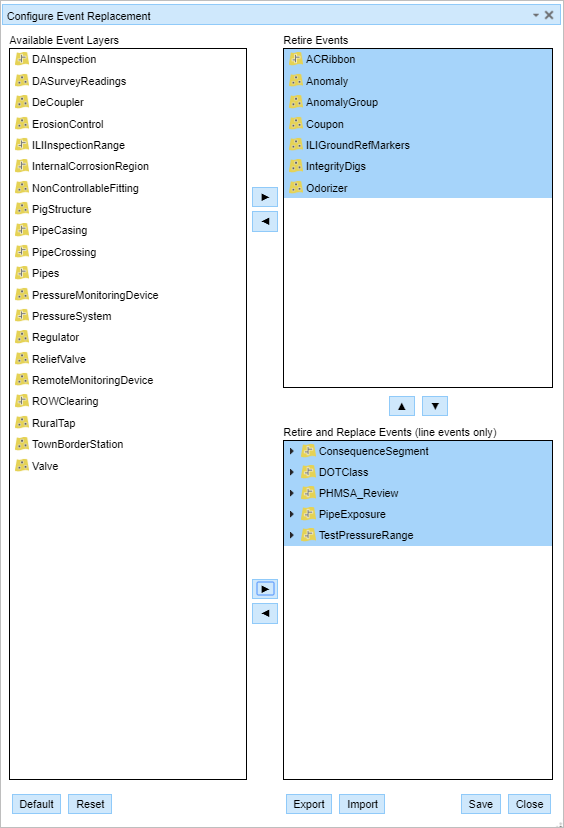Select TestPressureRange in Retire and Replace
Screen dimensions: 564x828
pos(418,535)
